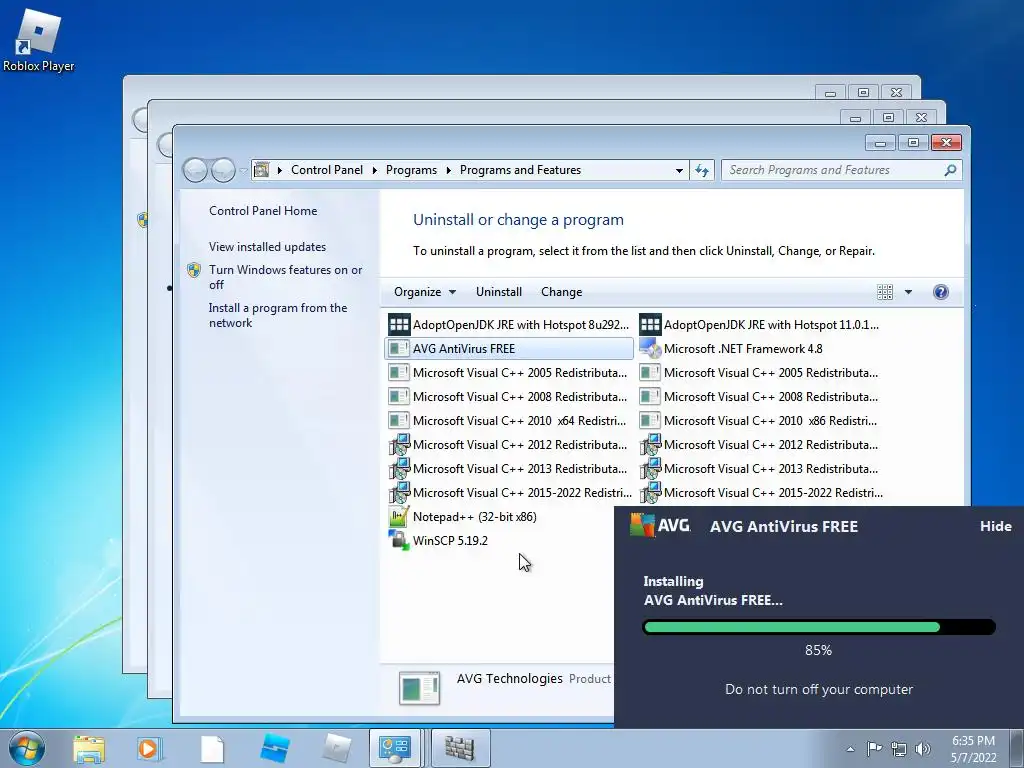Open the Control Panel Home link
This screenshot has height=768, width=1024.
[263, 211]
